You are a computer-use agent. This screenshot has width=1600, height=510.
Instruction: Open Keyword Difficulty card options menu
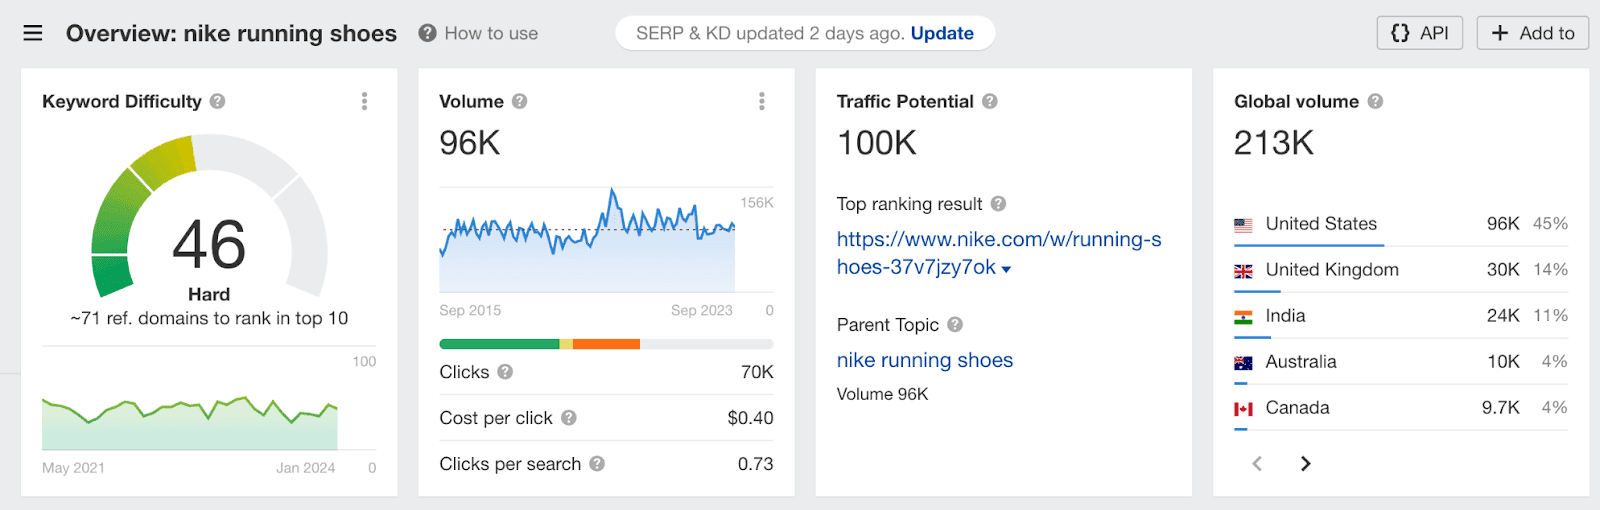364,101
